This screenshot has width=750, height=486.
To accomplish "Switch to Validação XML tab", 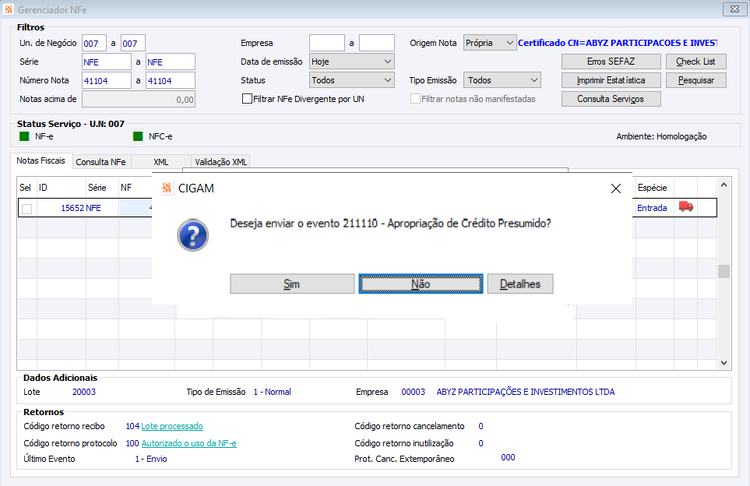I will tap(221, 162).
